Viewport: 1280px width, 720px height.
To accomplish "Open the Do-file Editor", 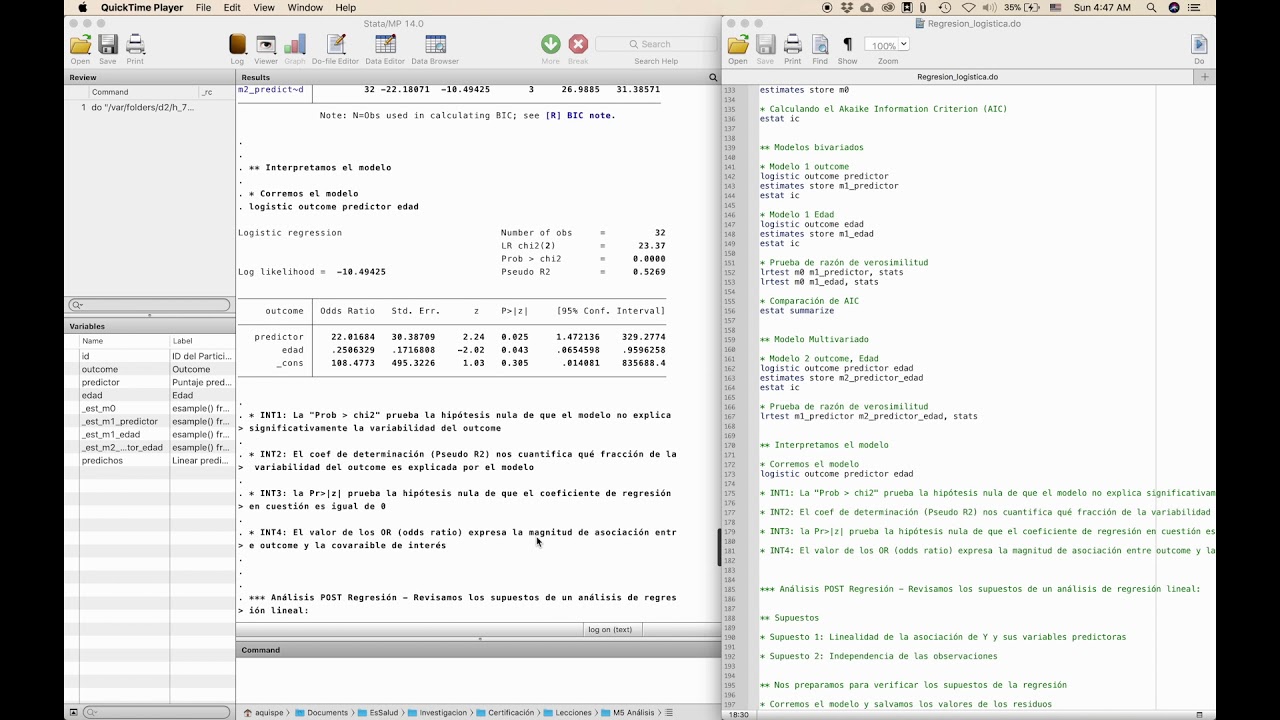I will (x=336, y=44).
